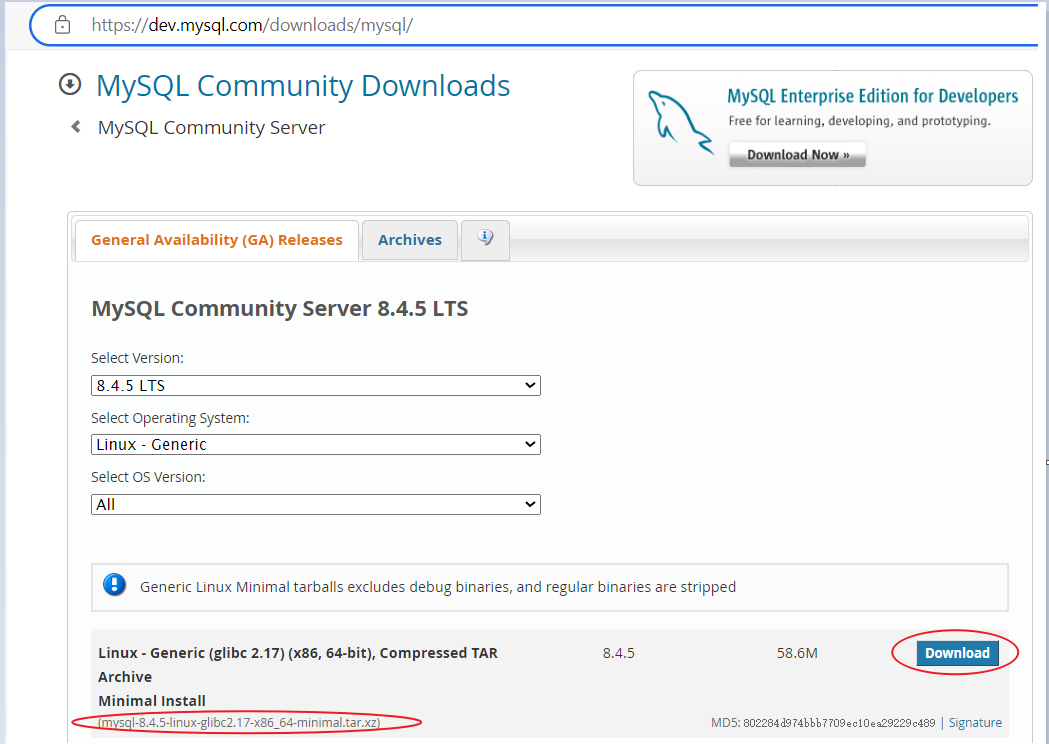This screenshot has height=744, width=1049.
Task: Click the MySQL dolphin logo in banner
Action: click(679, 122)
